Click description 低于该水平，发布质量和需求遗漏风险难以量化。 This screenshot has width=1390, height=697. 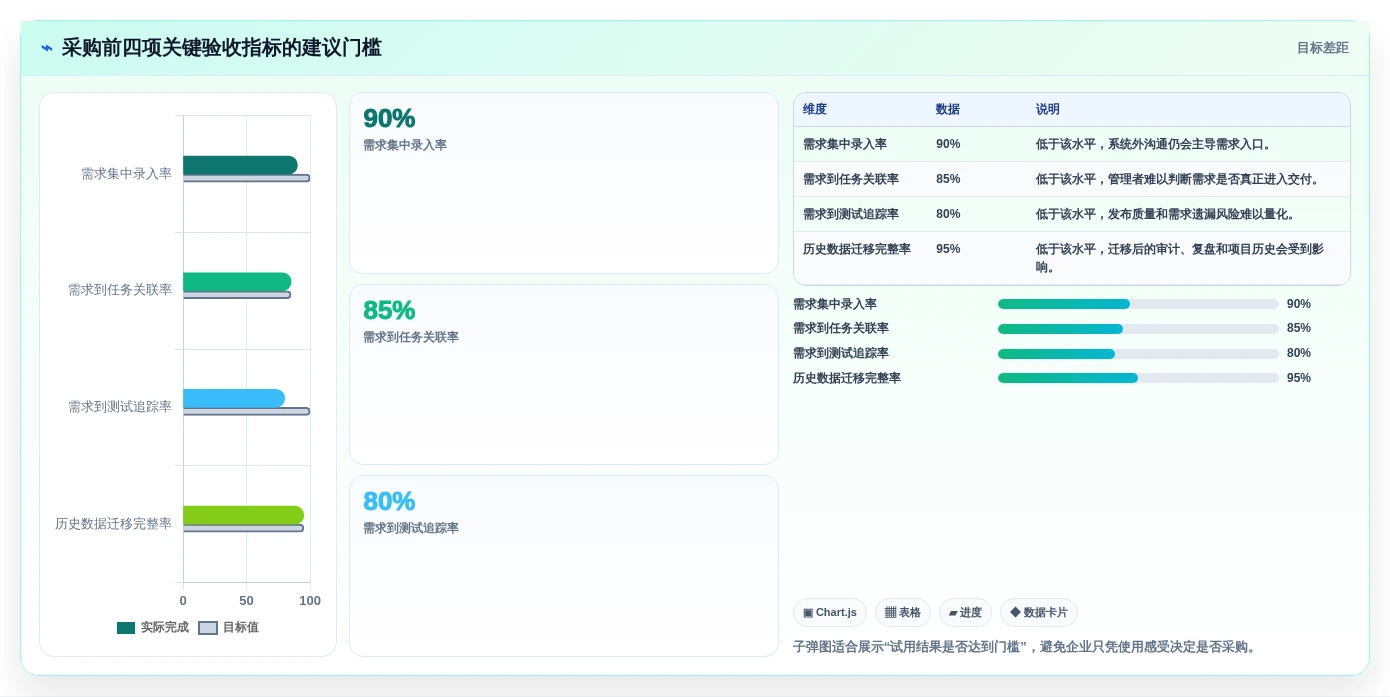click(1168, 214)
